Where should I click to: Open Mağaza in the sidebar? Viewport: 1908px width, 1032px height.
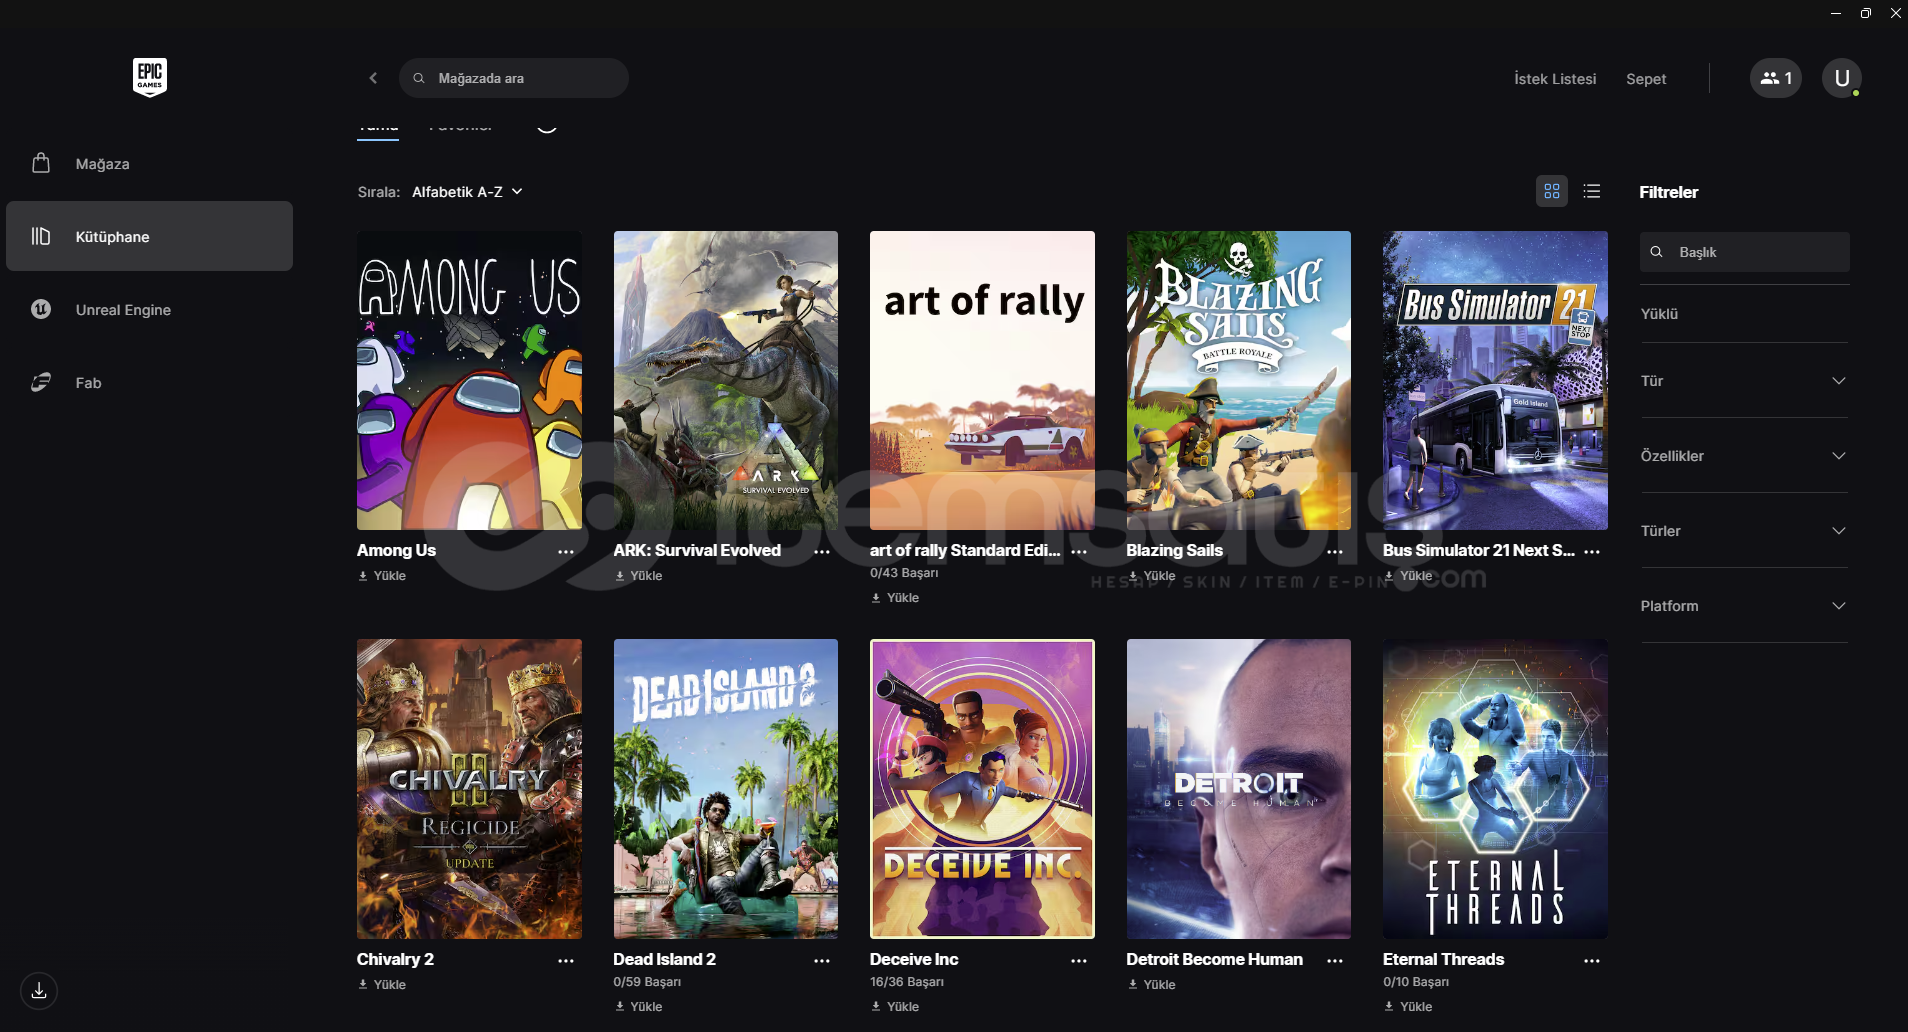150,163
